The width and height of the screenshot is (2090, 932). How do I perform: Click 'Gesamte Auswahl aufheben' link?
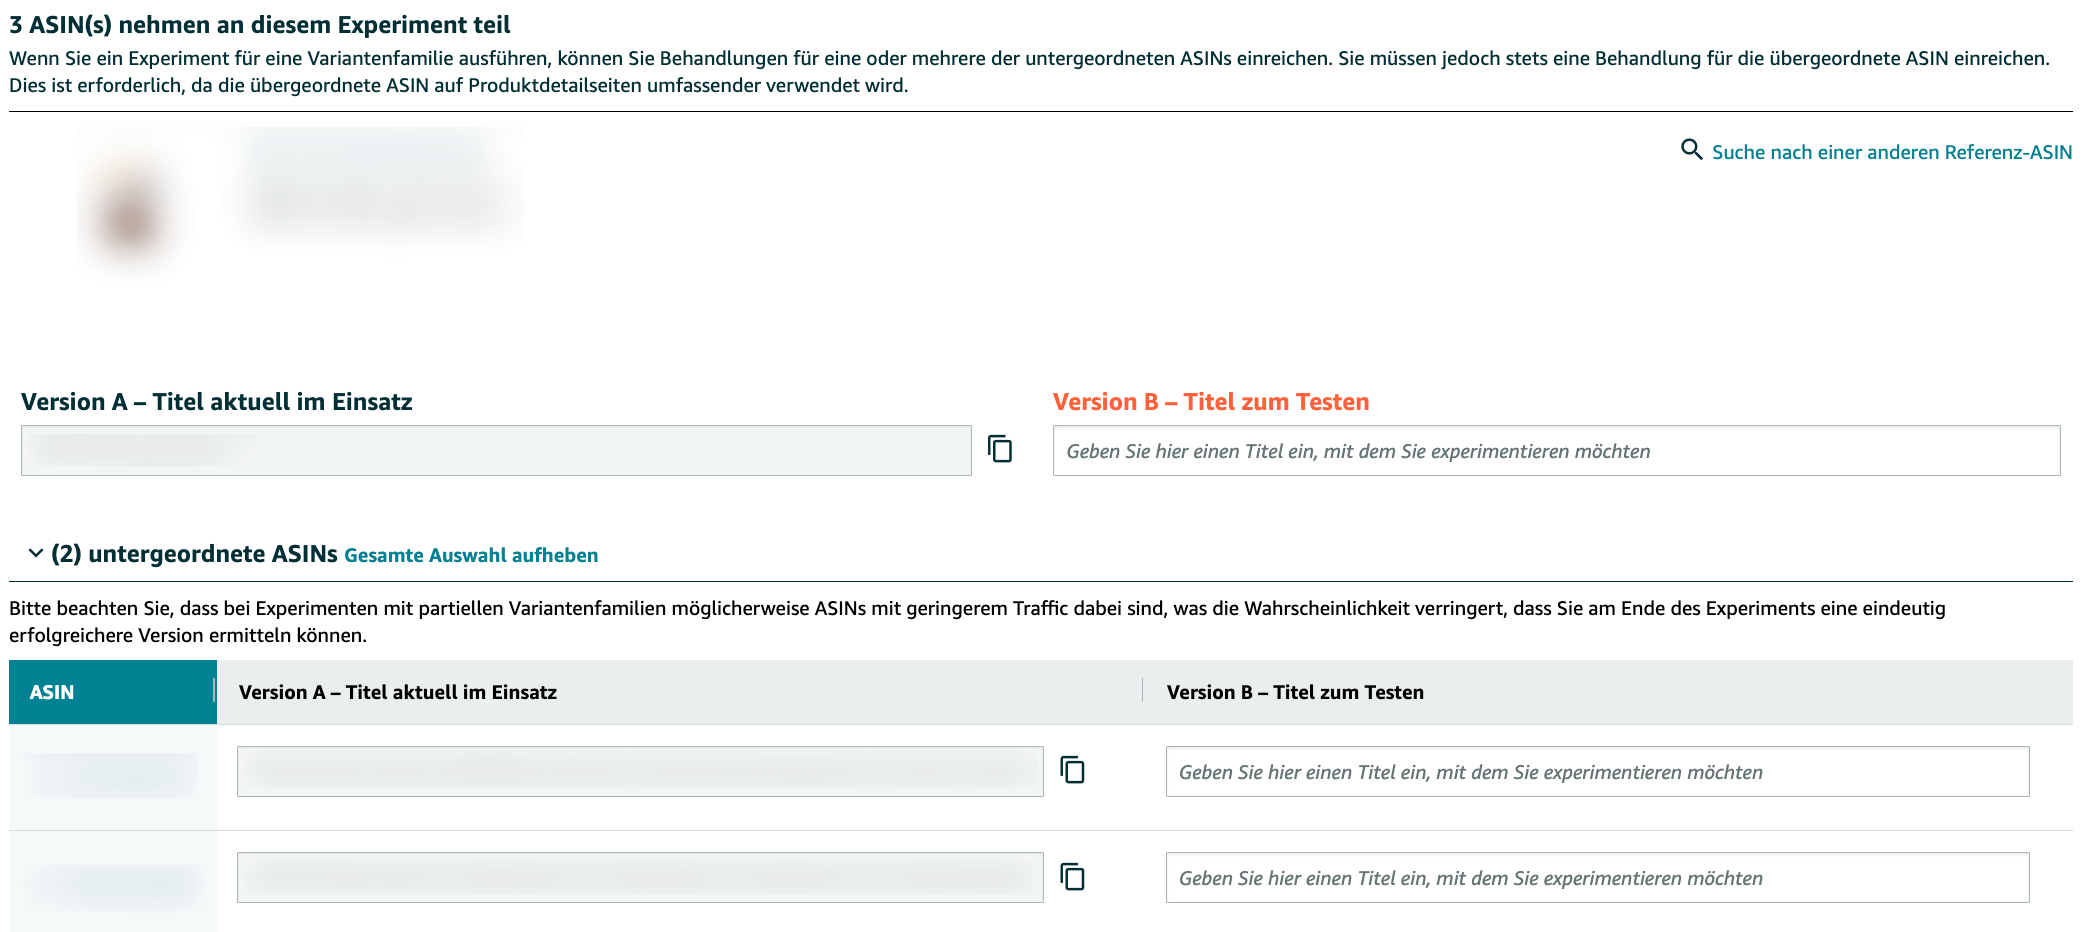click(471, 555)
